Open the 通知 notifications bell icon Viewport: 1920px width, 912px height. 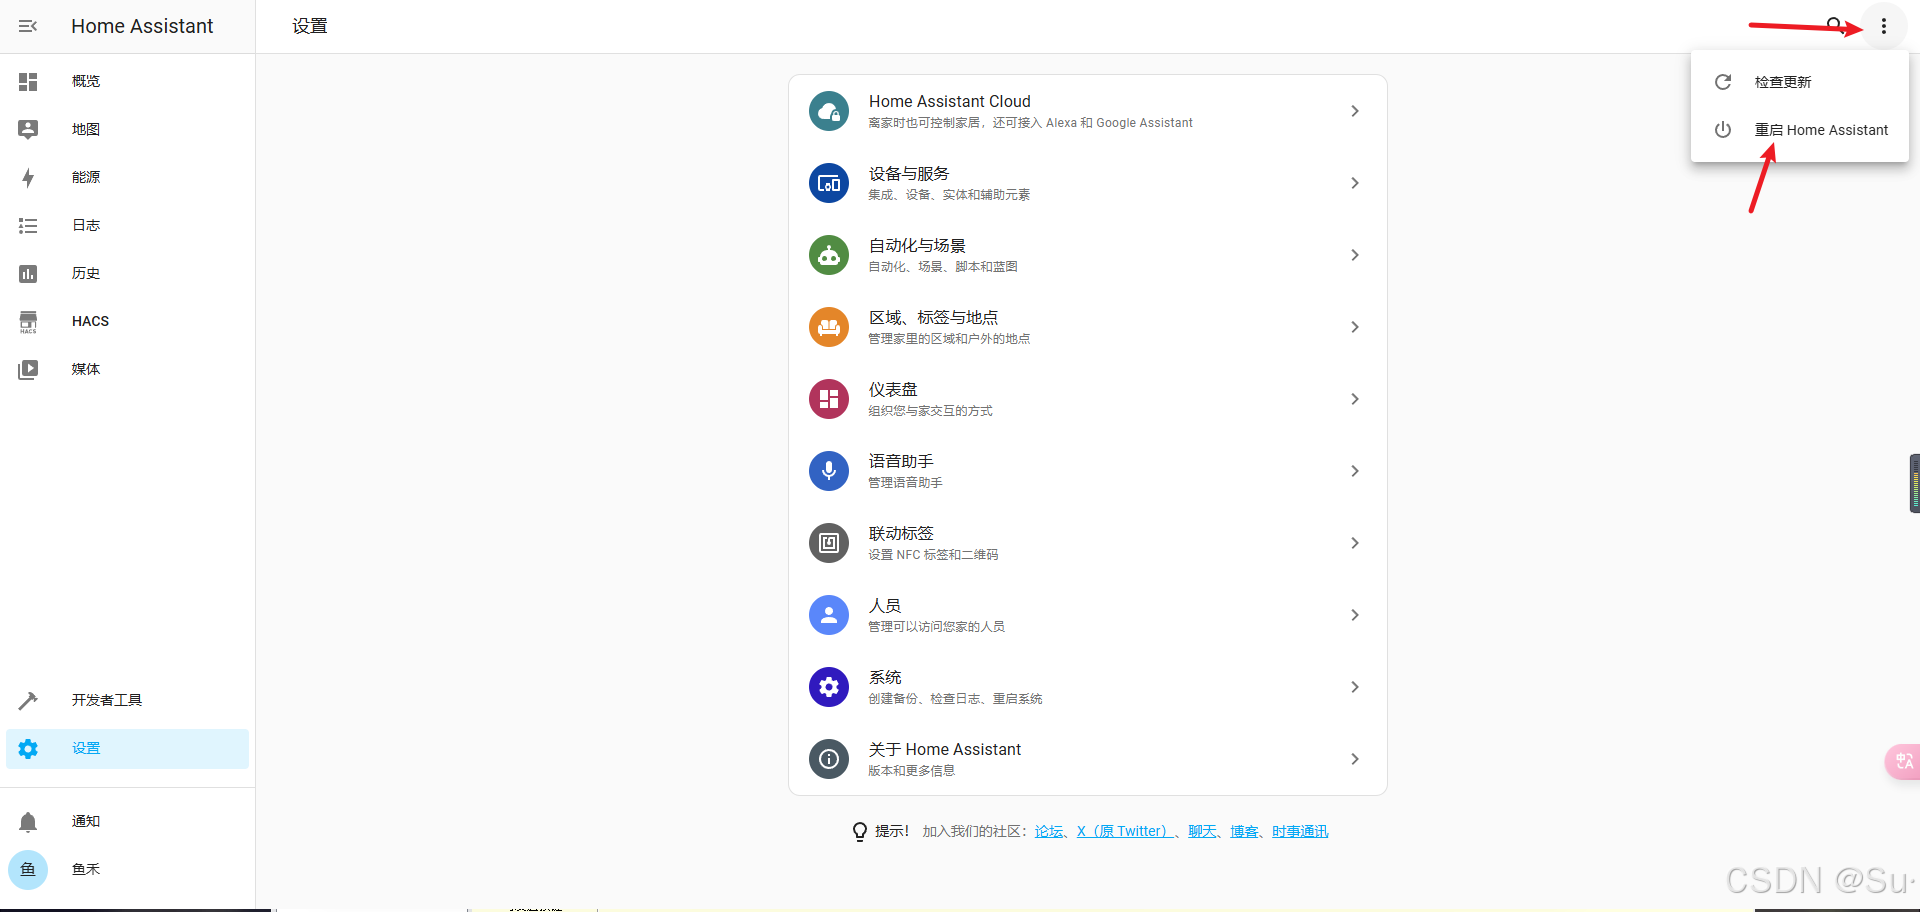click(28, 821)
